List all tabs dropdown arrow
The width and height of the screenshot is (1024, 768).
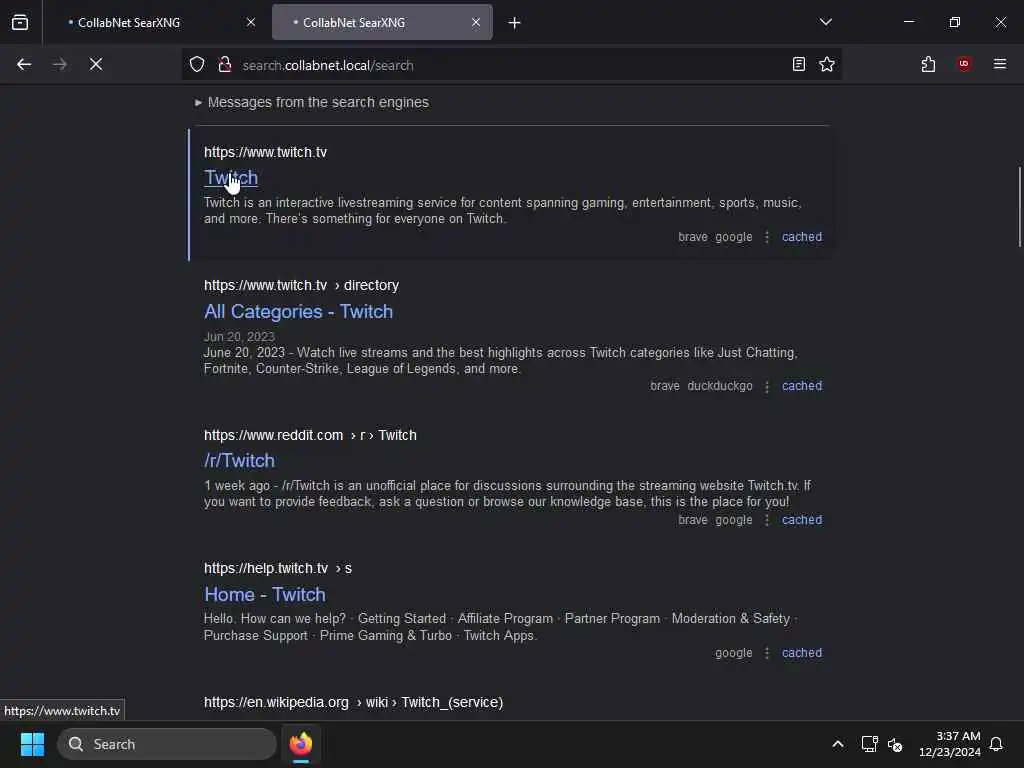click(825, 22)
